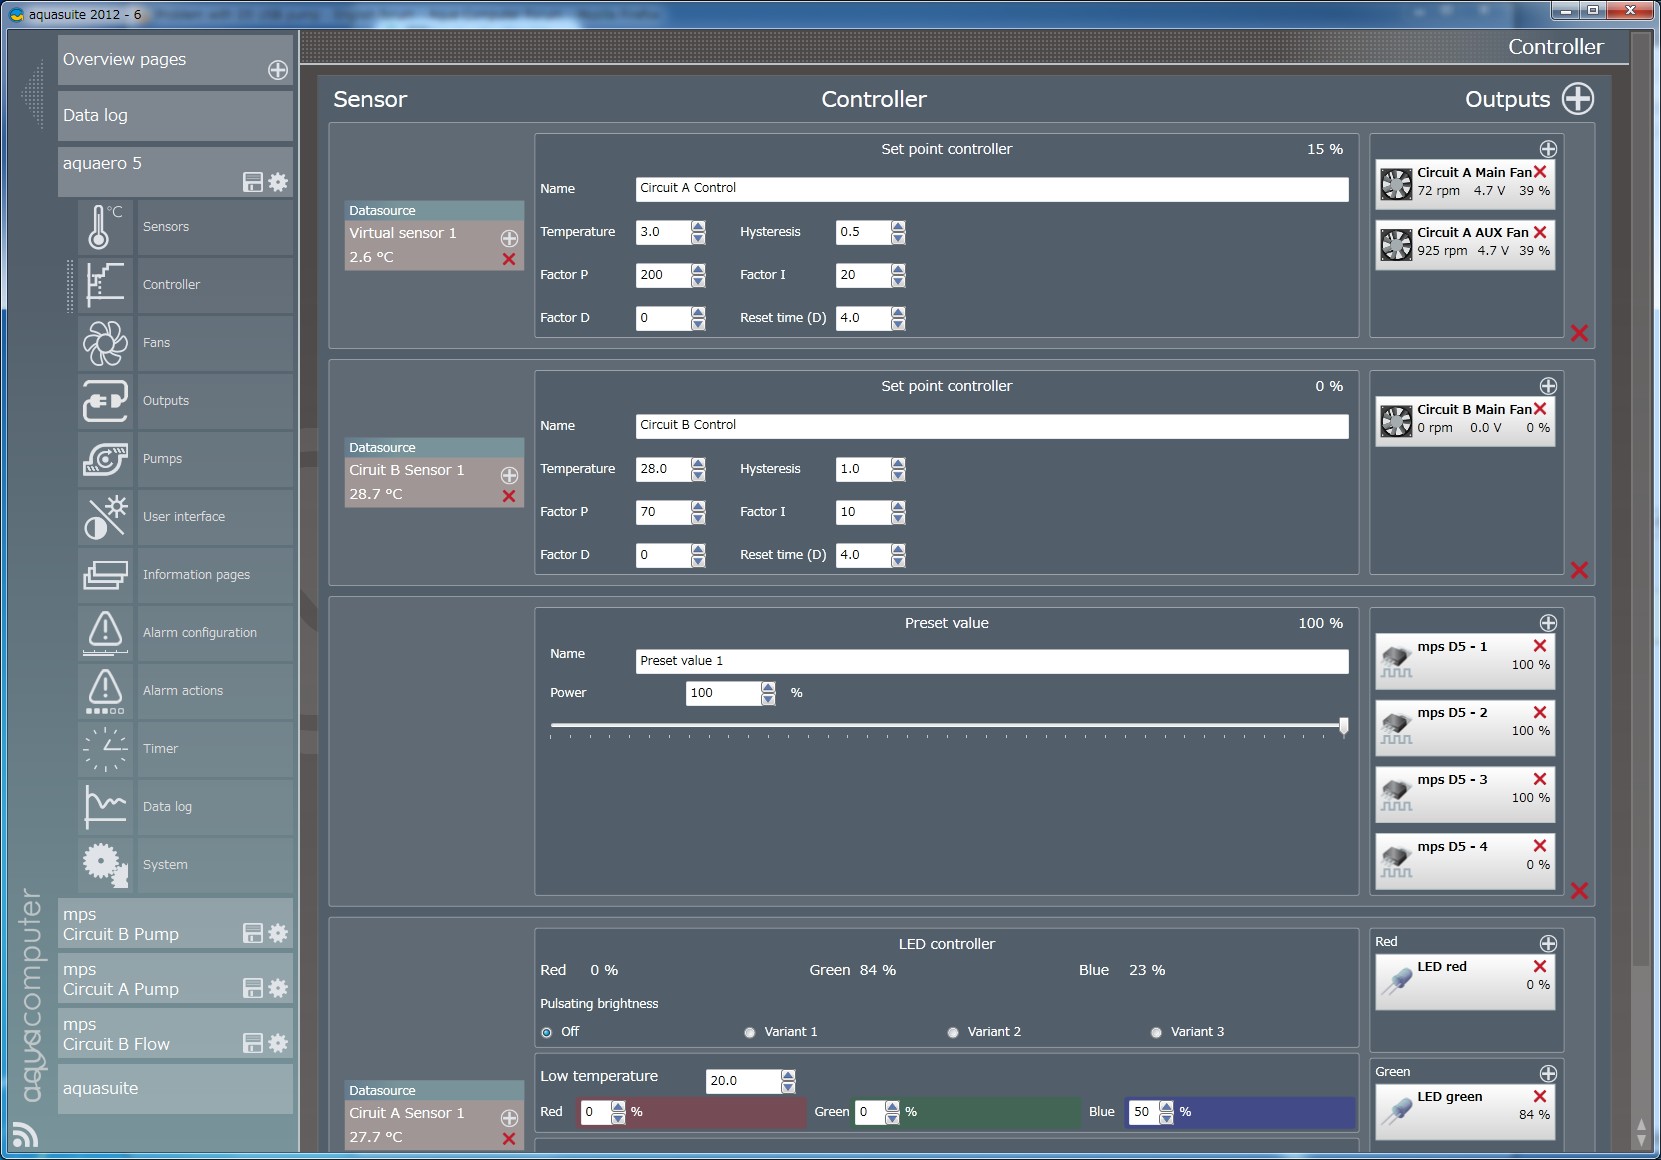Expand Virtual sensor 1 datasource selector

point(509,238)
